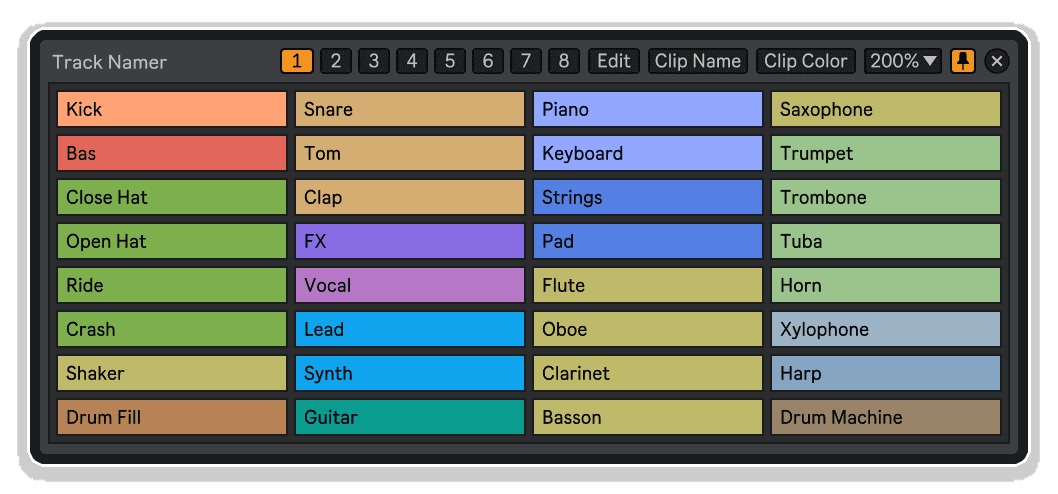Screen dimensions: 1058x494
Task: Select the Basson name button
Action: tap(648, 417)
